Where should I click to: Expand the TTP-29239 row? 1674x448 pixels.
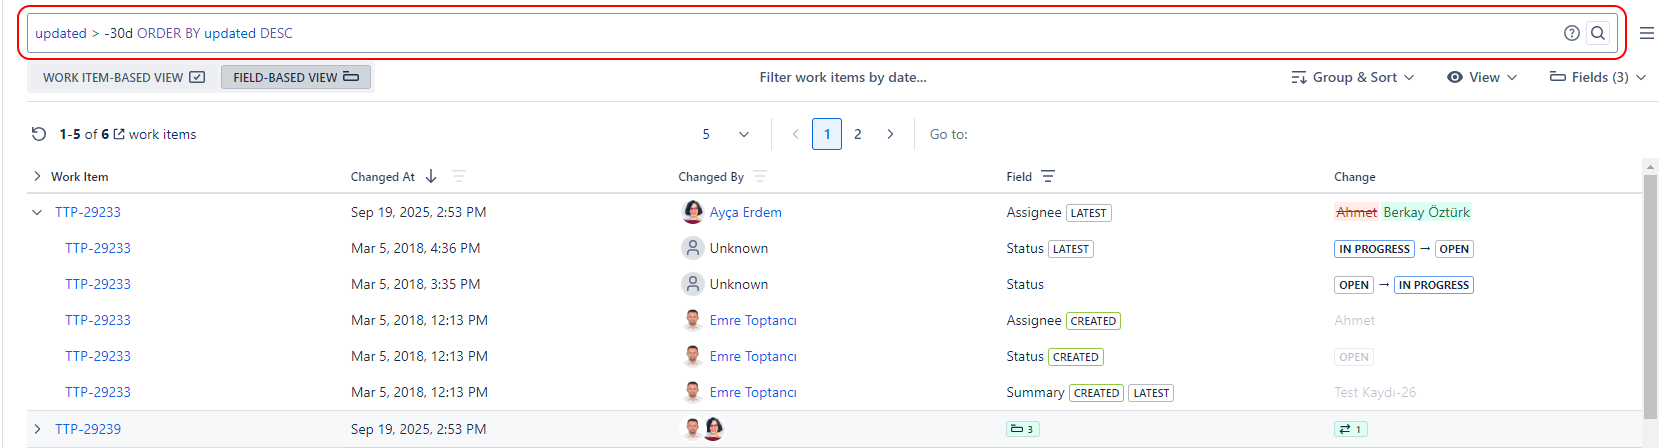coord(37,429)
